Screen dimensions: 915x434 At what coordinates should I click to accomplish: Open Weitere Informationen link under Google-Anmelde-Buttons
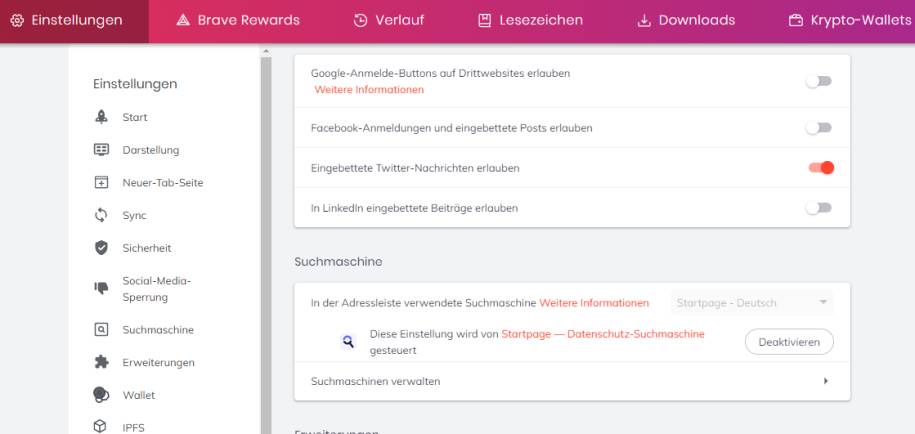click(369, 90)
